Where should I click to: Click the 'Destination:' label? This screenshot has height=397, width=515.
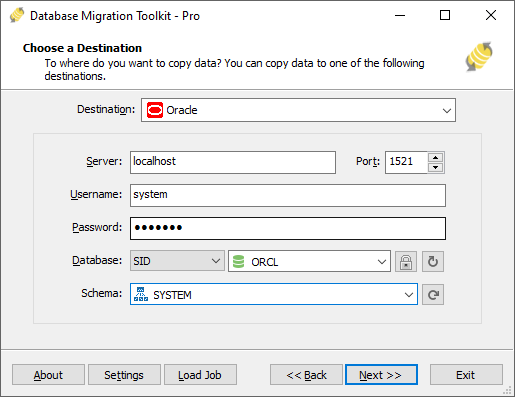[106, 109]
